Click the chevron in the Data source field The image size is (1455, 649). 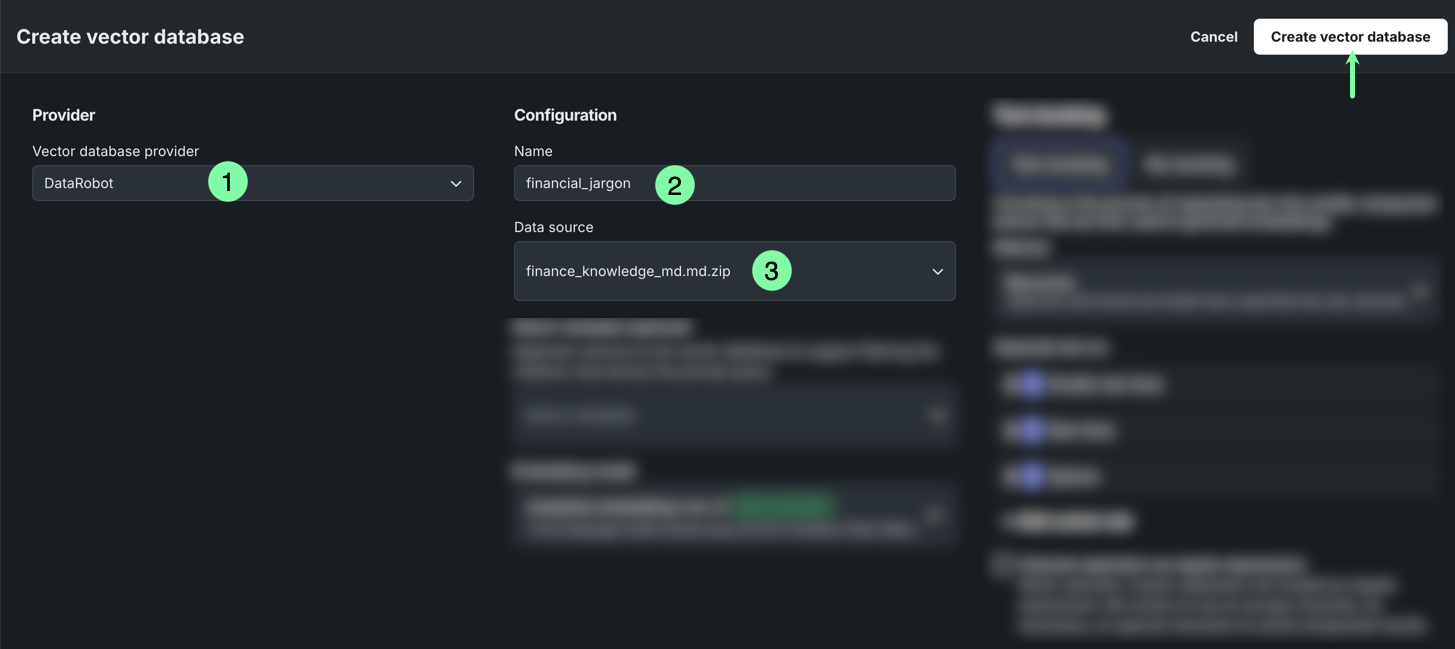937,272
